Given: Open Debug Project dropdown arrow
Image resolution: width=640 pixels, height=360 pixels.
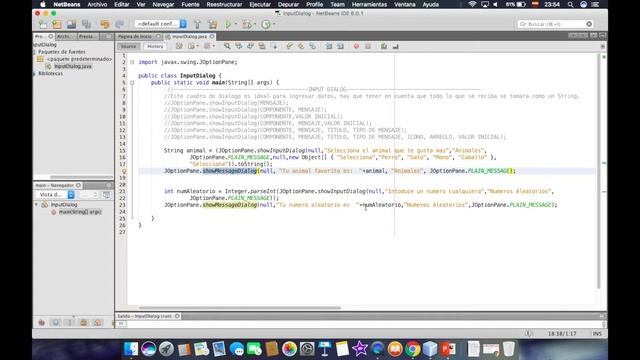Looking at the screenshot, I should 255,24.
